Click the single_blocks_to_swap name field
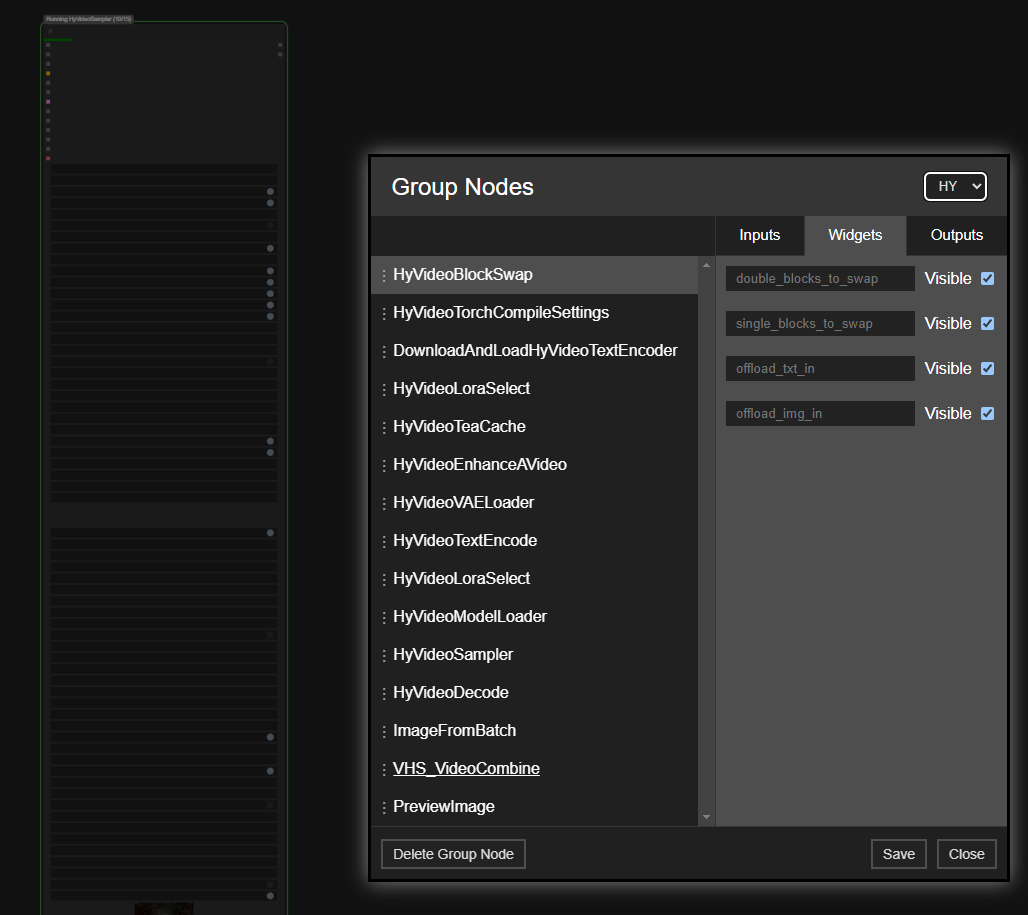 (820, 324)
